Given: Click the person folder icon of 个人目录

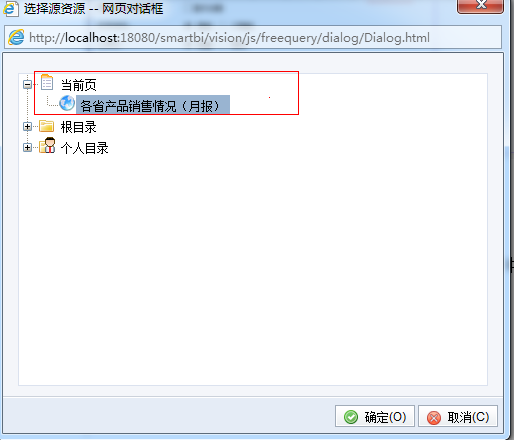Looking at the screenshot, I should tap(47, 145).
